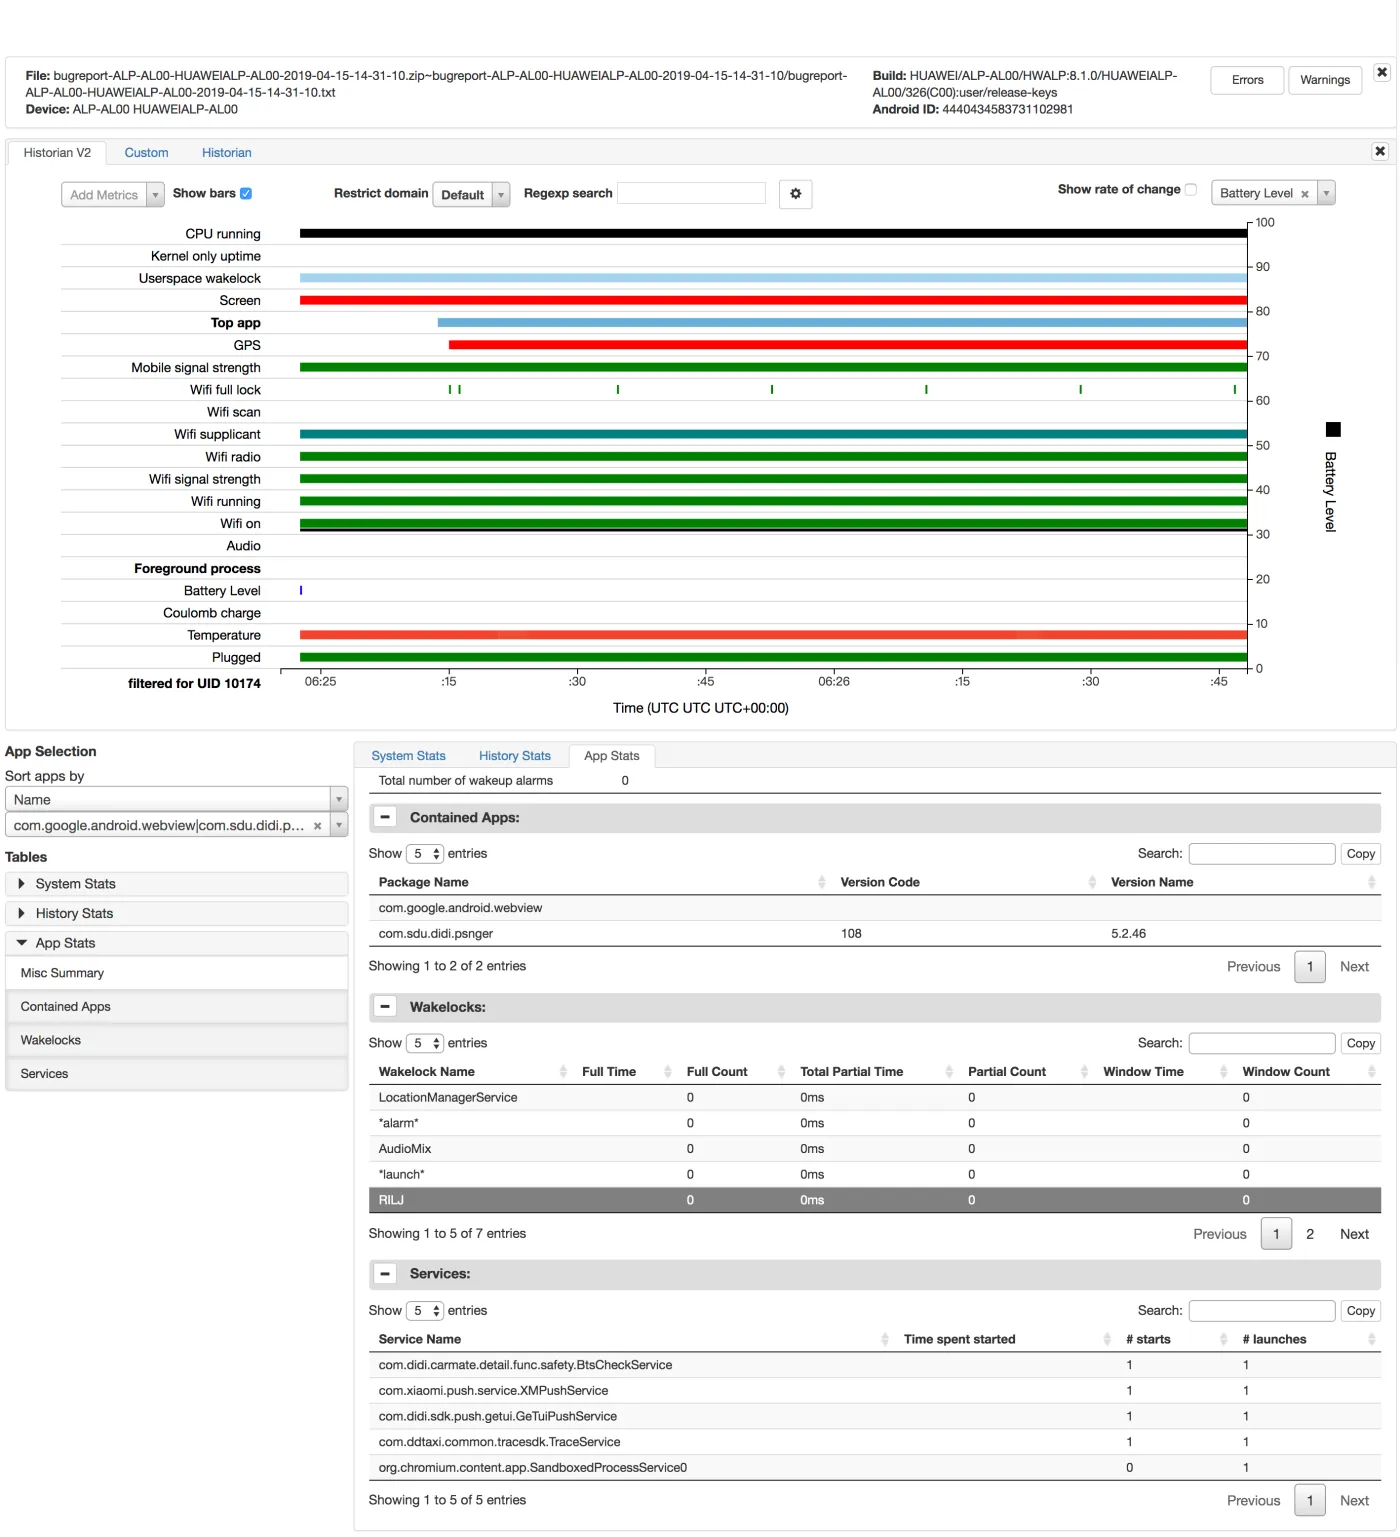1400x1537 pixels.
Task: Clear the selected app in app selector
Action: (x=317, y=826)
